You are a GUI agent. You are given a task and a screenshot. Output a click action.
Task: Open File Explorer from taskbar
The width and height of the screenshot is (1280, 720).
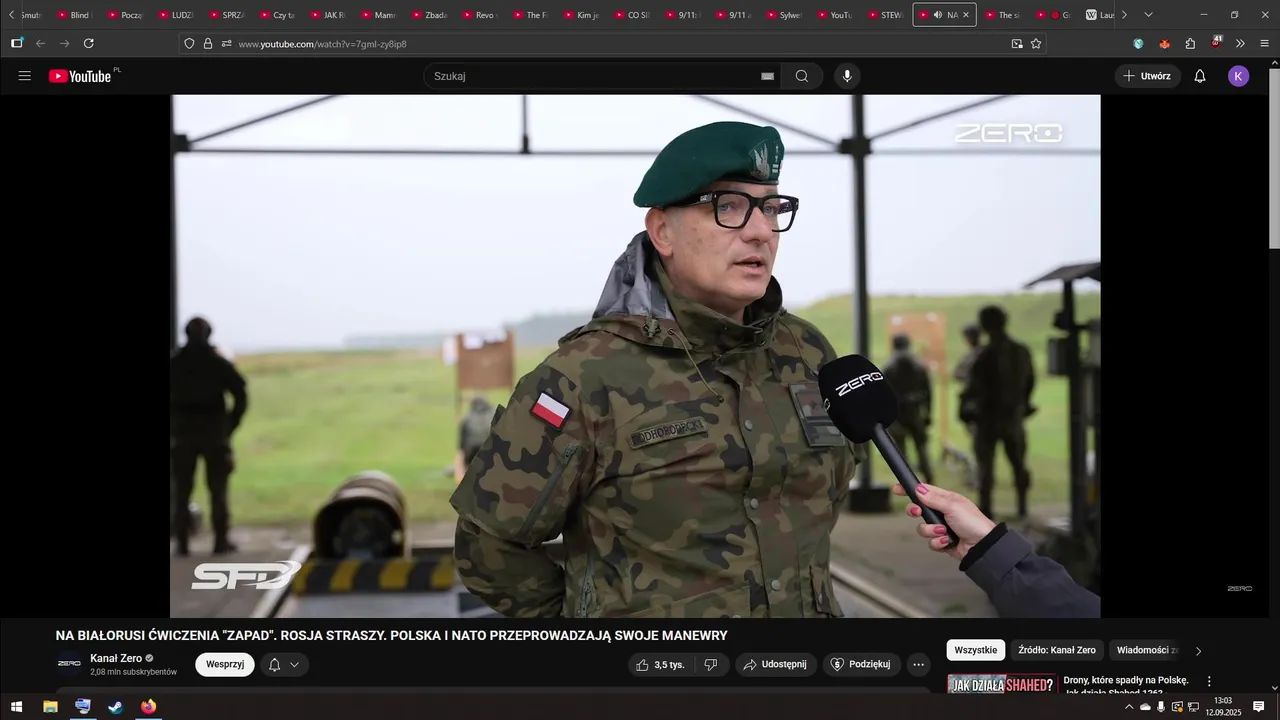click(50, 707)
